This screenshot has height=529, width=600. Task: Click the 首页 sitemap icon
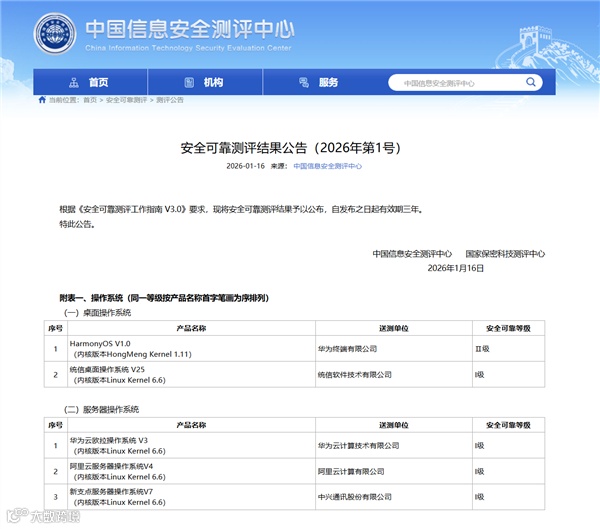74,82
